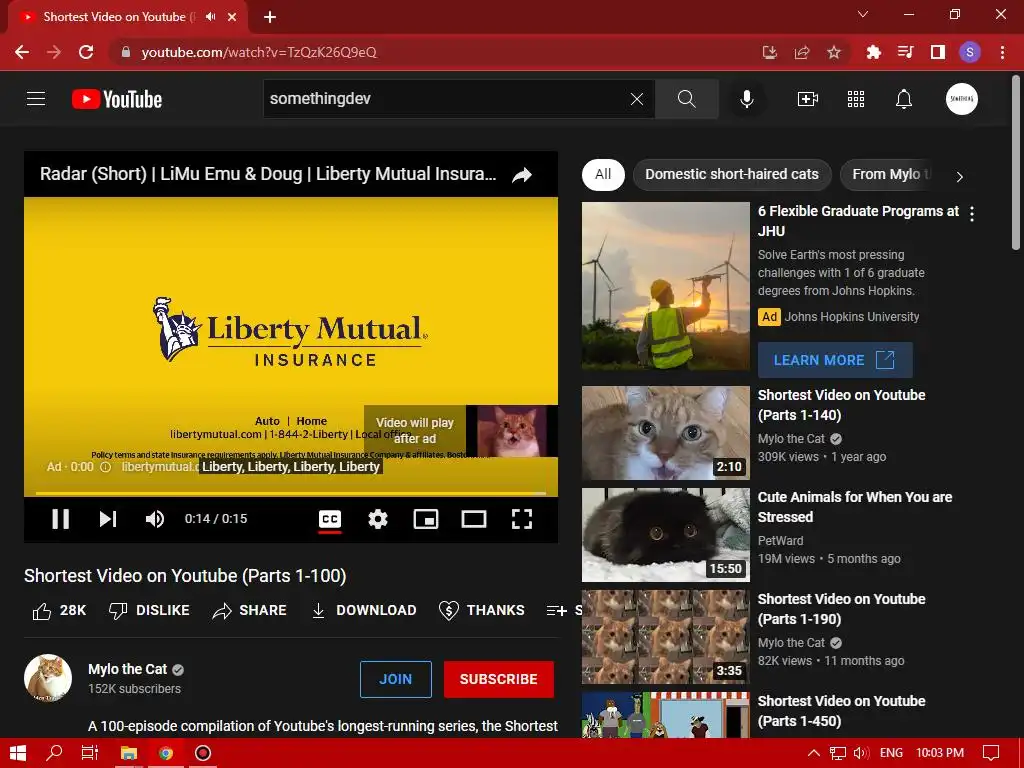
Task: Open Chrome three-dot menu
Action: (x=1002, y=52)
